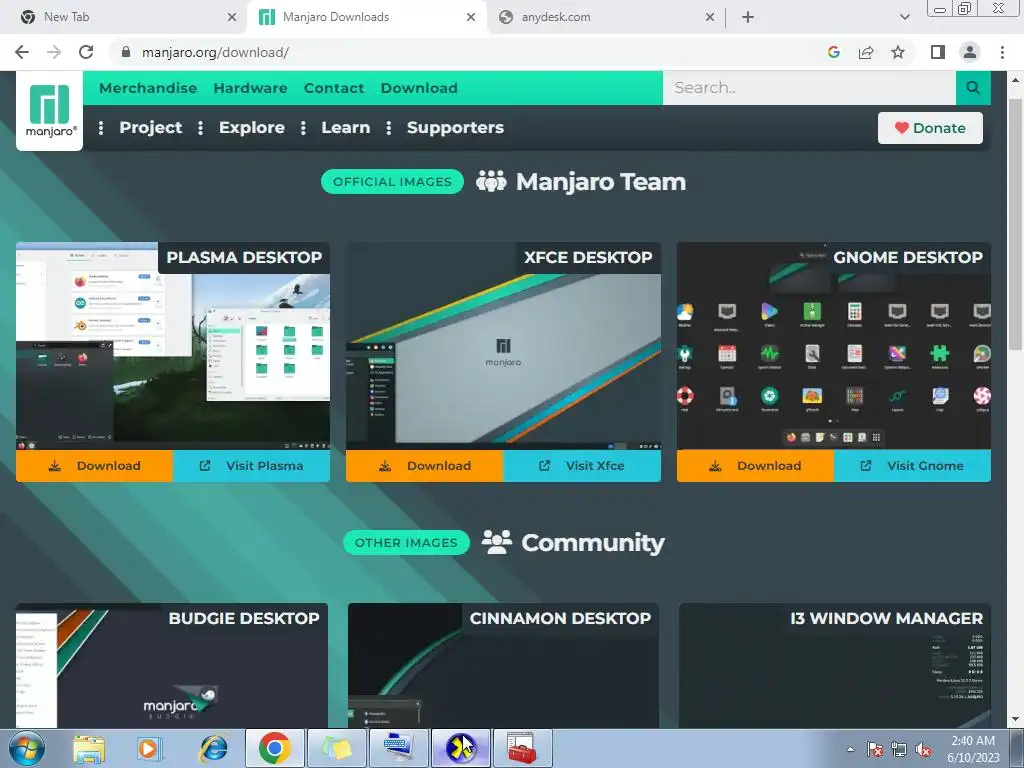The width and height of the screenshot is (1024, 768).
Task: Click the Cinnamon Desktop preview
Action: coord(504,665)
